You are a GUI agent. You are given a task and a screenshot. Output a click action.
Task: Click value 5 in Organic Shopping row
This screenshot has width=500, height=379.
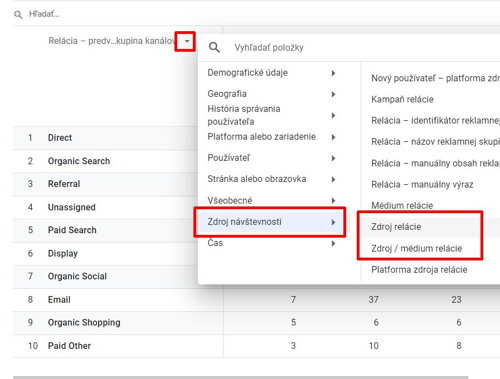[x=293, y=323]
